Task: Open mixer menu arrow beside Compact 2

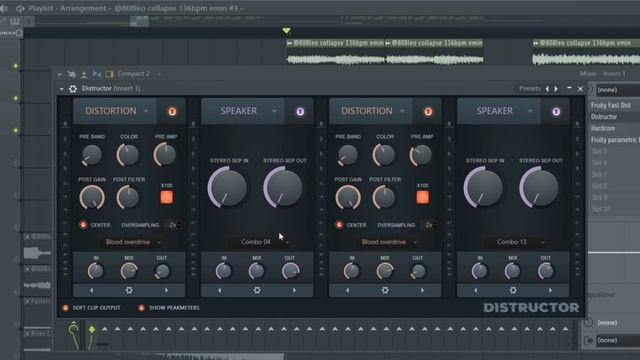Action: [x=60, y=74]
